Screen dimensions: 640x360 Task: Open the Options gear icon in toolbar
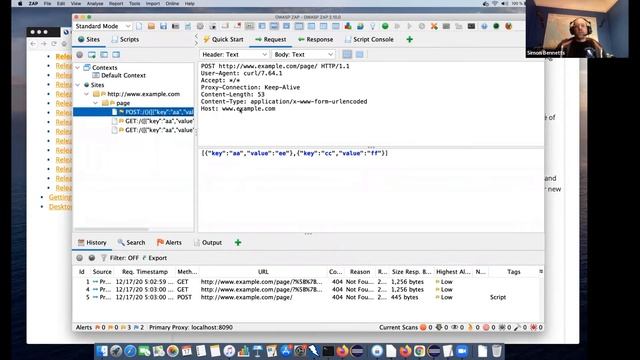pos(200,26)
